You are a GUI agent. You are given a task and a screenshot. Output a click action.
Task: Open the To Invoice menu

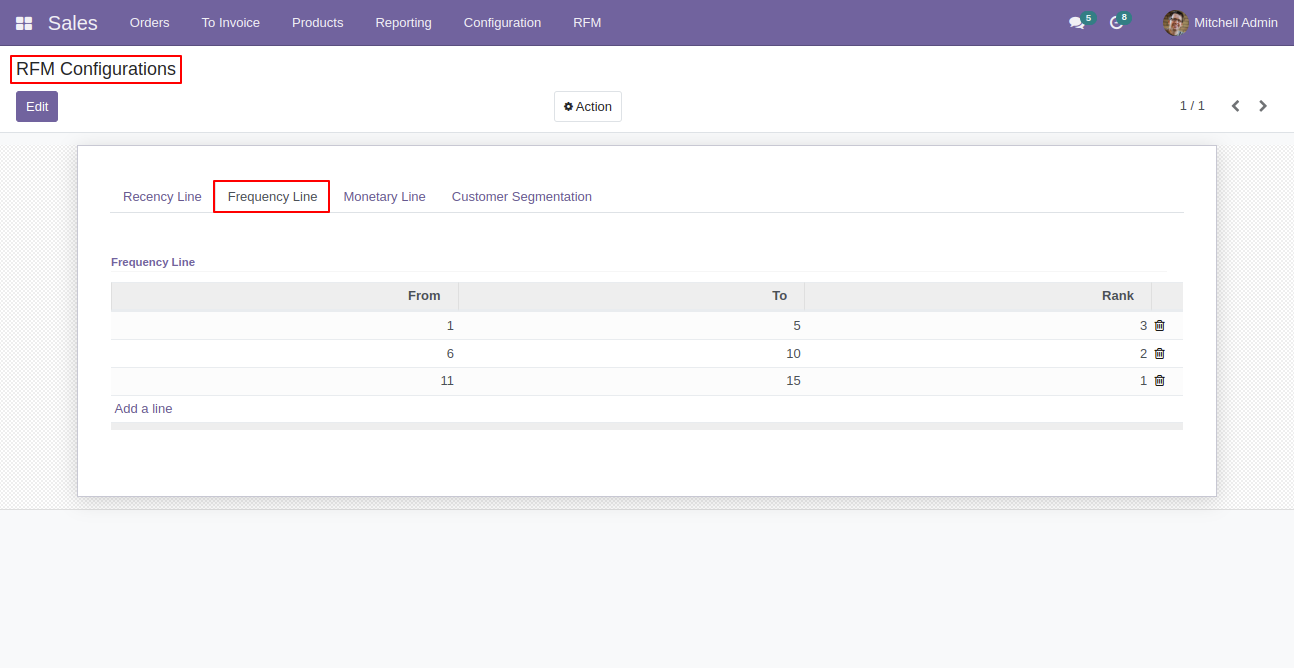(231, 23)
